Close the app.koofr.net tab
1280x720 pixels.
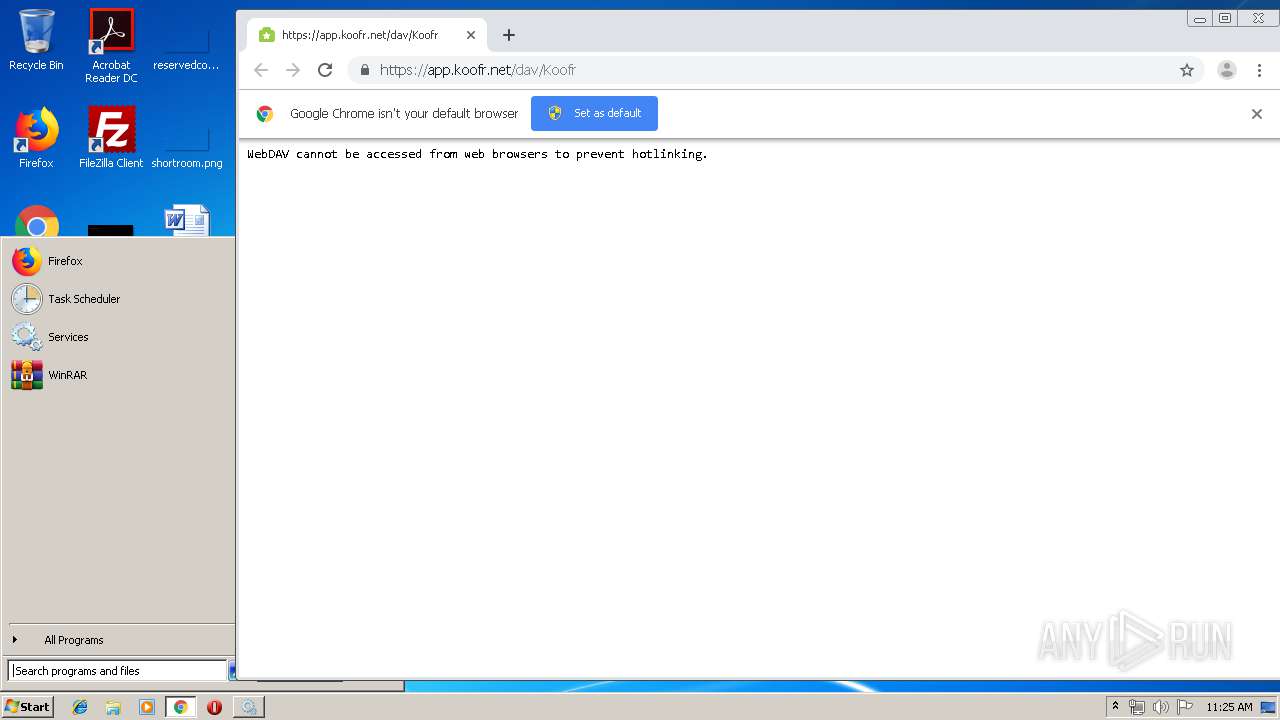pyautogui.click(x=471, y=35)
